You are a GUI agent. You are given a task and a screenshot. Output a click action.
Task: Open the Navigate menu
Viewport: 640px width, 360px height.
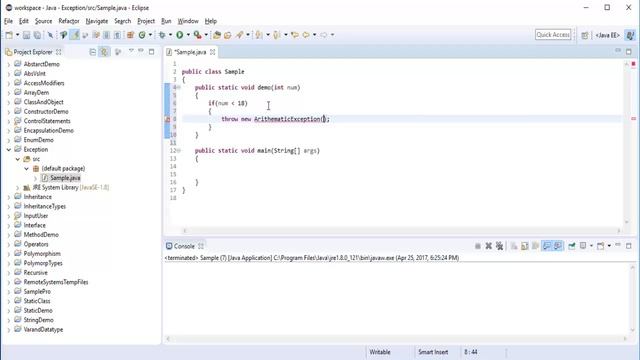coord(97,21)
